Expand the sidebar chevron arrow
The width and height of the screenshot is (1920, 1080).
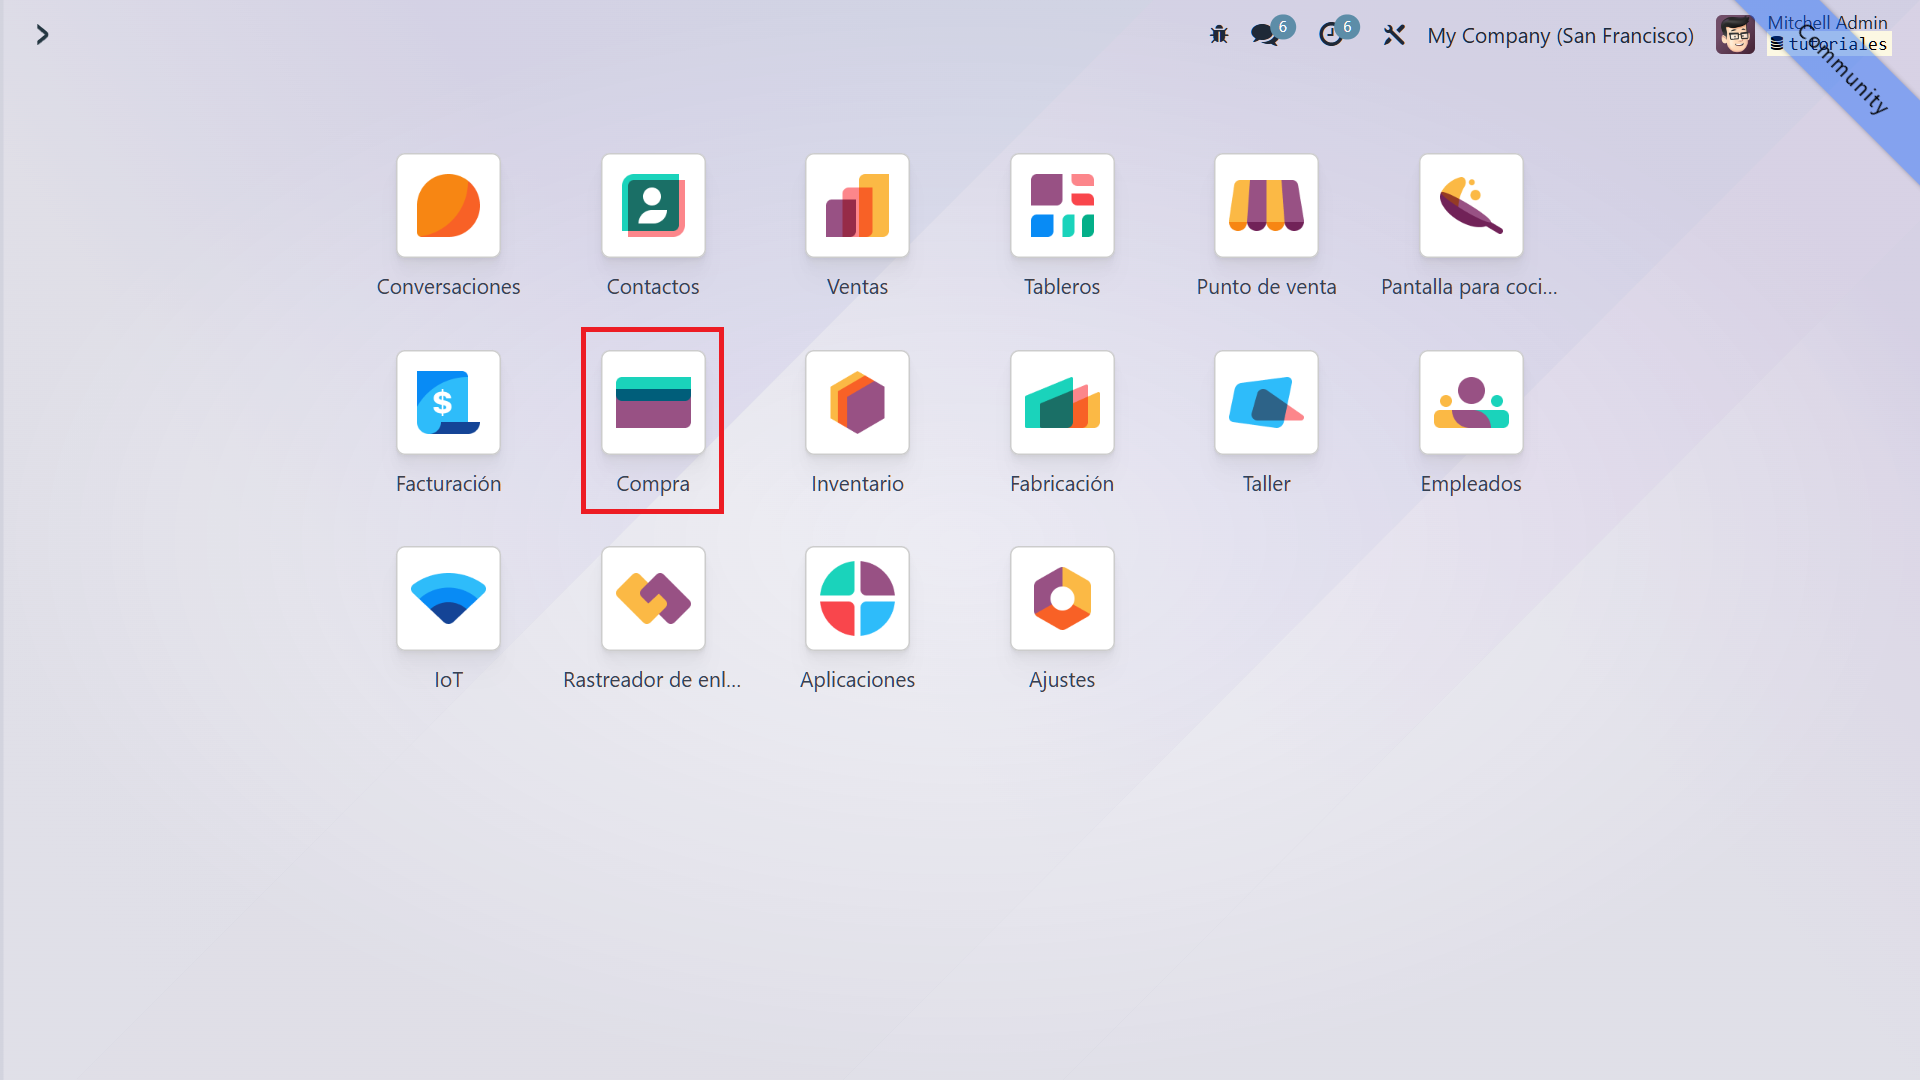(x=42, y=35)
